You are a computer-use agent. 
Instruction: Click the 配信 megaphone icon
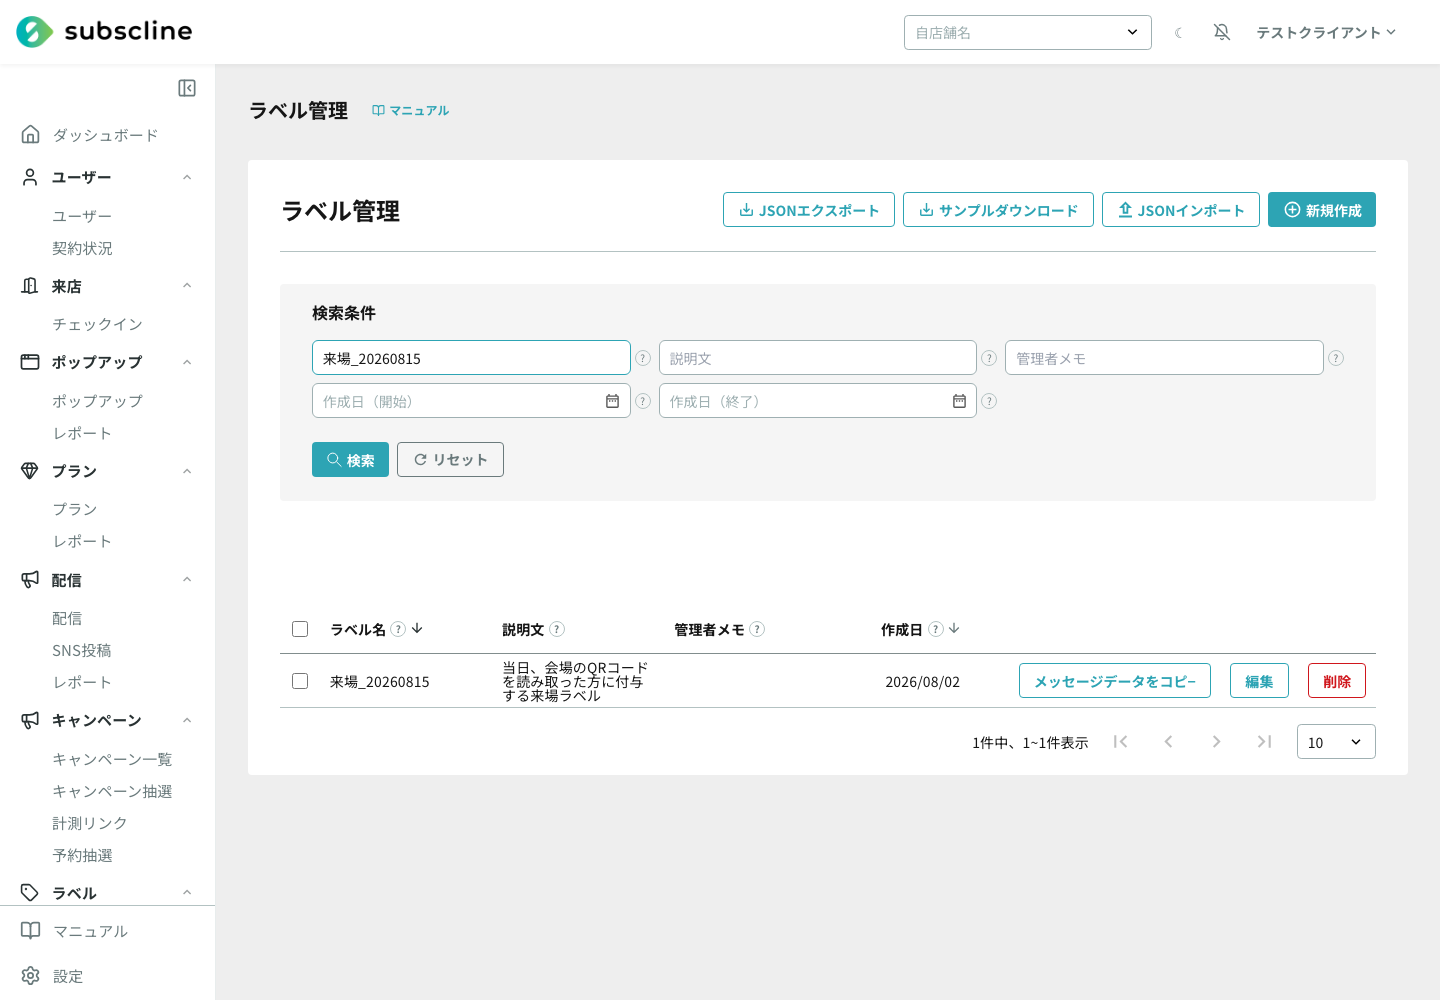pos(30,579)
